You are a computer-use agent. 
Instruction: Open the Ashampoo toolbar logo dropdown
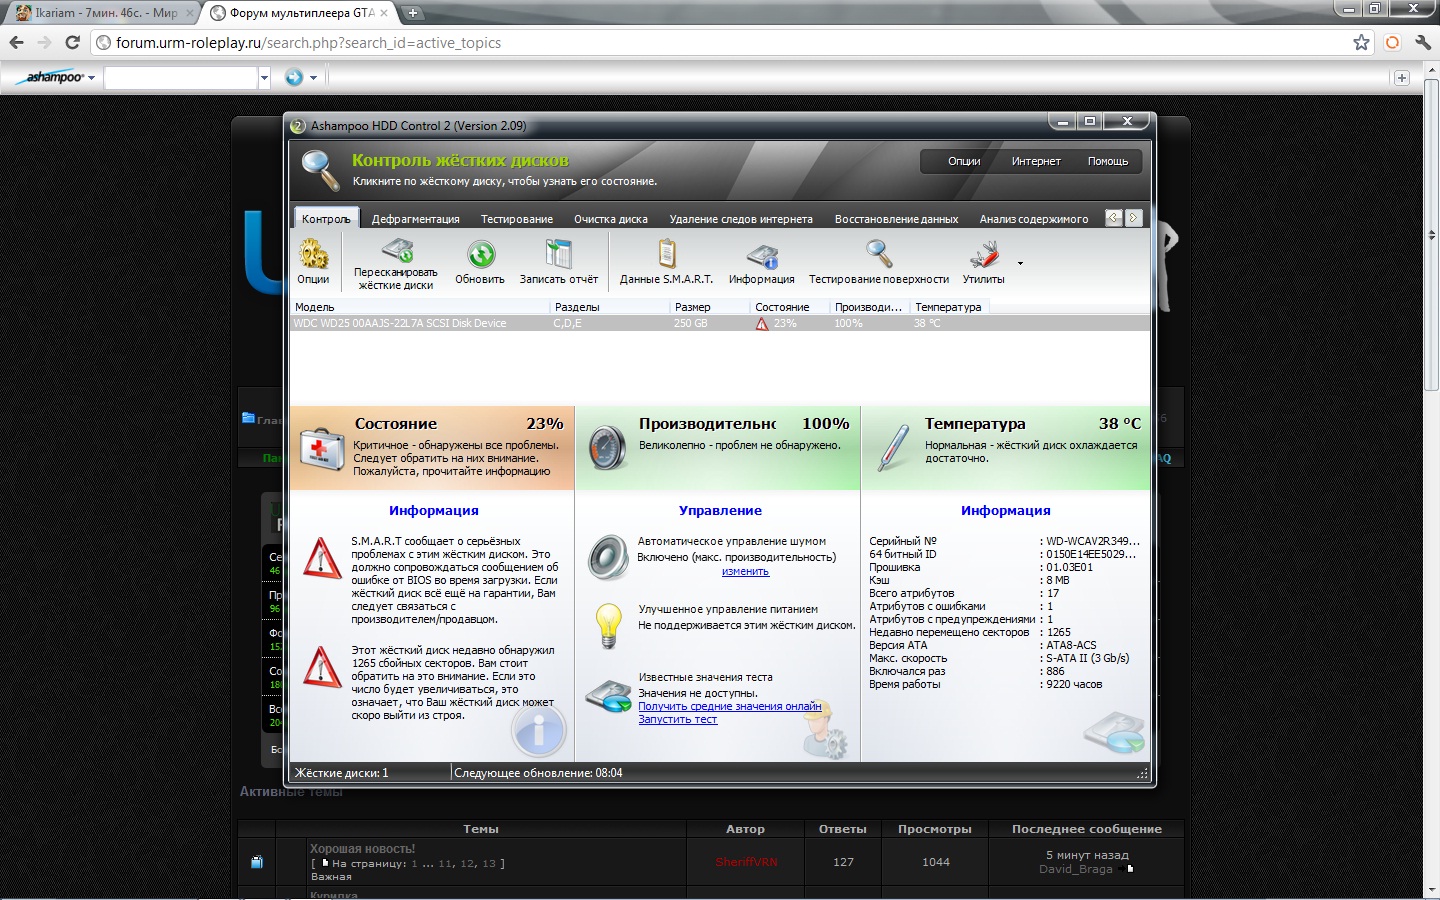(x=59, y=77)
